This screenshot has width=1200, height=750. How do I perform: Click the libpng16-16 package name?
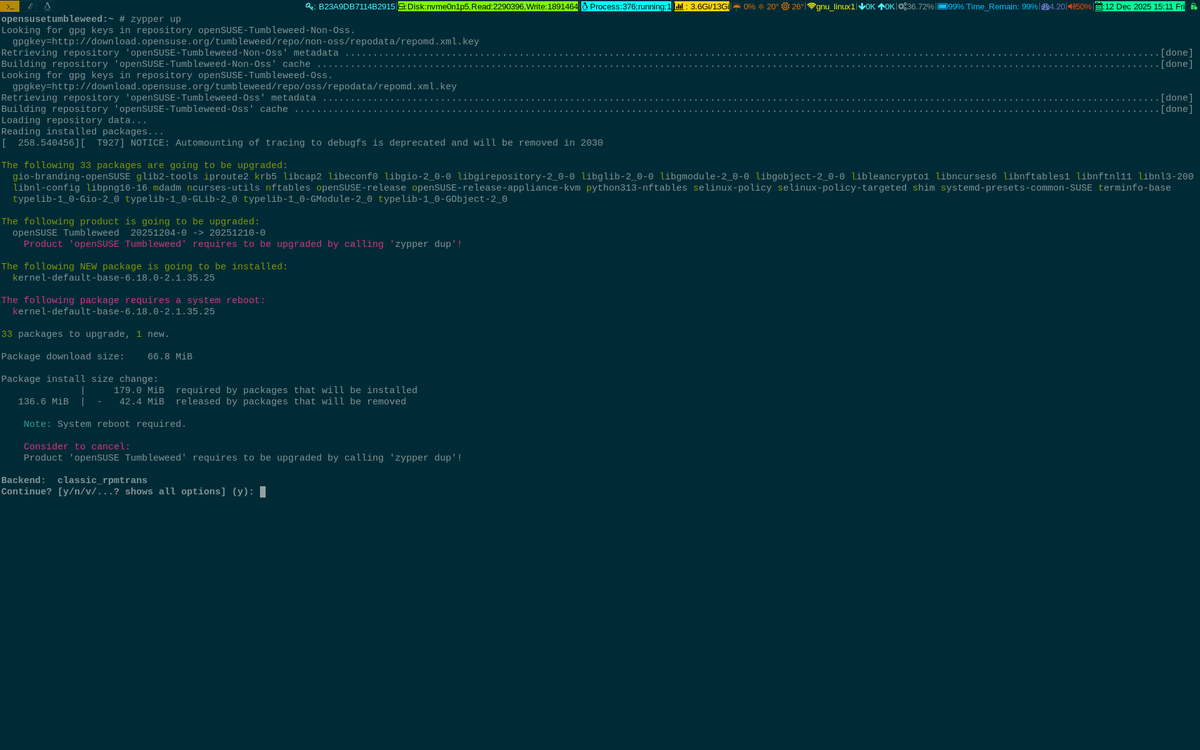pos(116,188)
